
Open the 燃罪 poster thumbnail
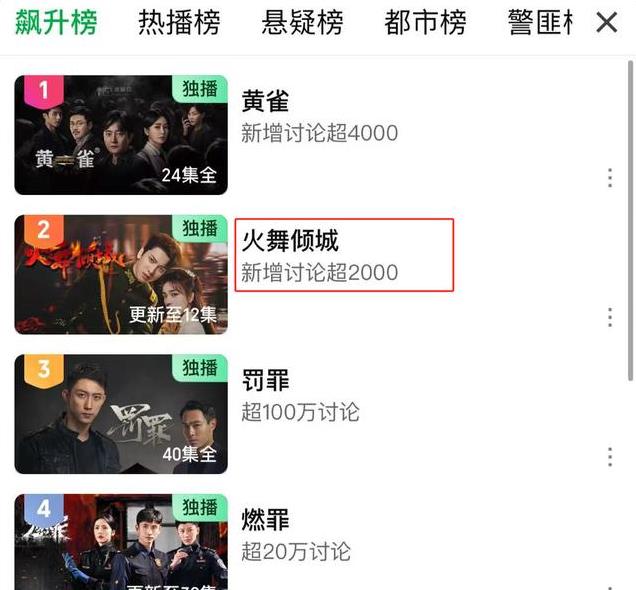coord(121,542)
